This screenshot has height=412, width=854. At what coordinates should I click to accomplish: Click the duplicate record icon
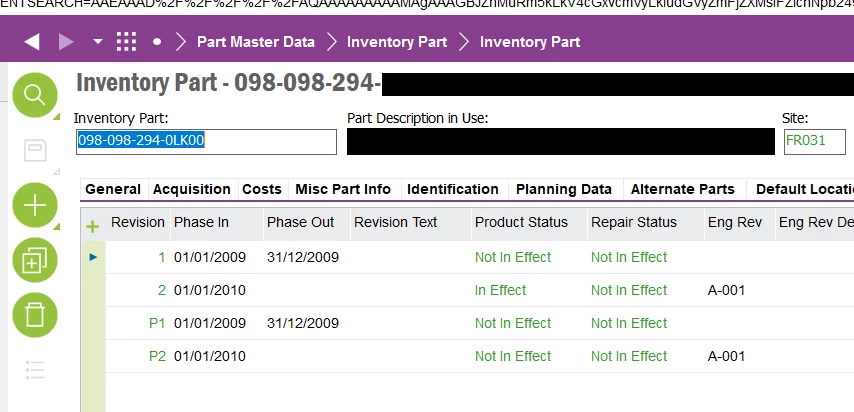35,261
